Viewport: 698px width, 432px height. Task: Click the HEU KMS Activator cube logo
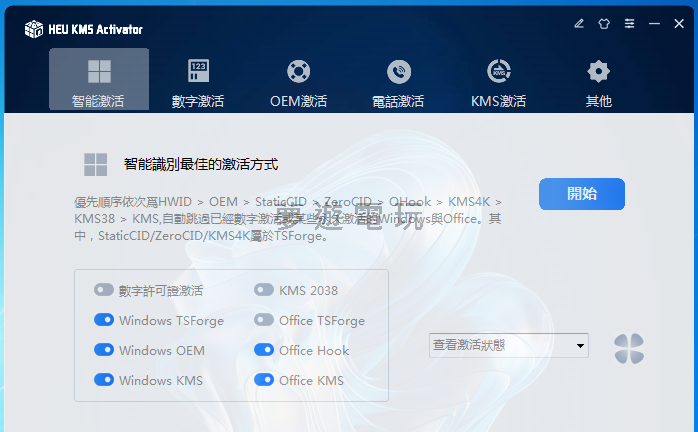click(x=34, y=29)
